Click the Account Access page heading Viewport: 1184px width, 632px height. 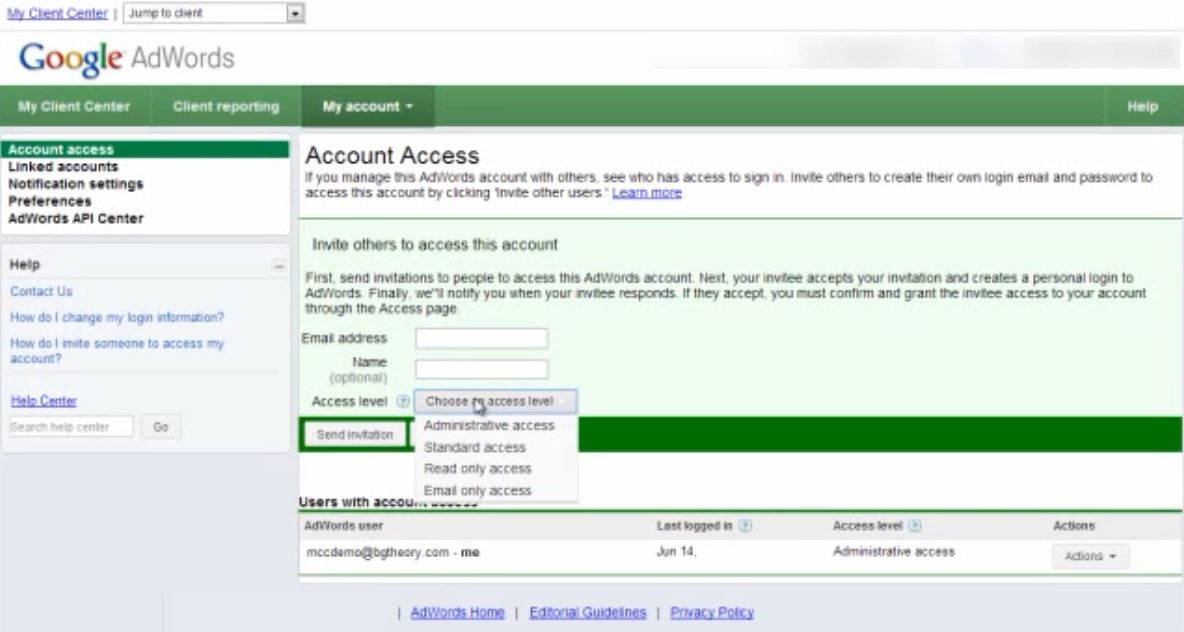coord(392,156)
